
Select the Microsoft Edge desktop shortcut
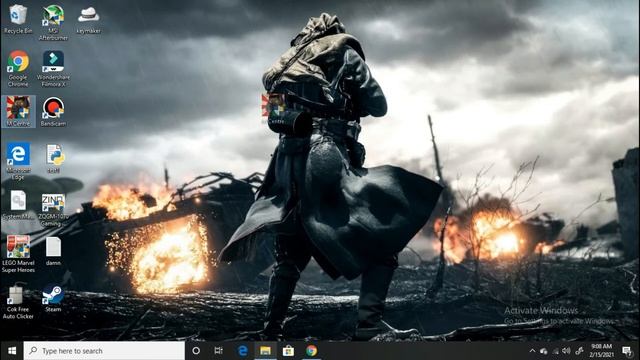click(18, 161)
